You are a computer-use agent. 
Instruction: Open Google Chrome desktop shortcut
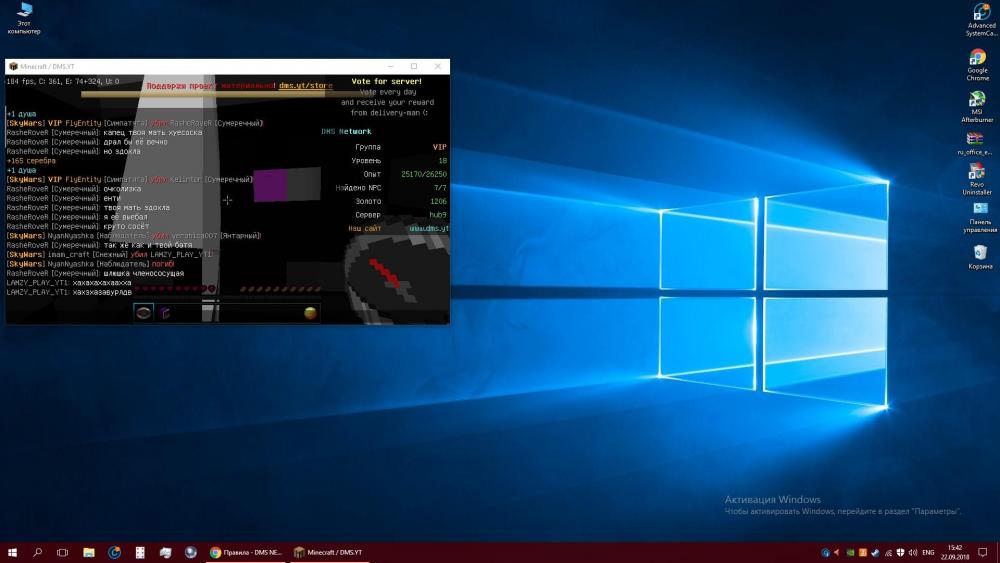pos(978,64)
